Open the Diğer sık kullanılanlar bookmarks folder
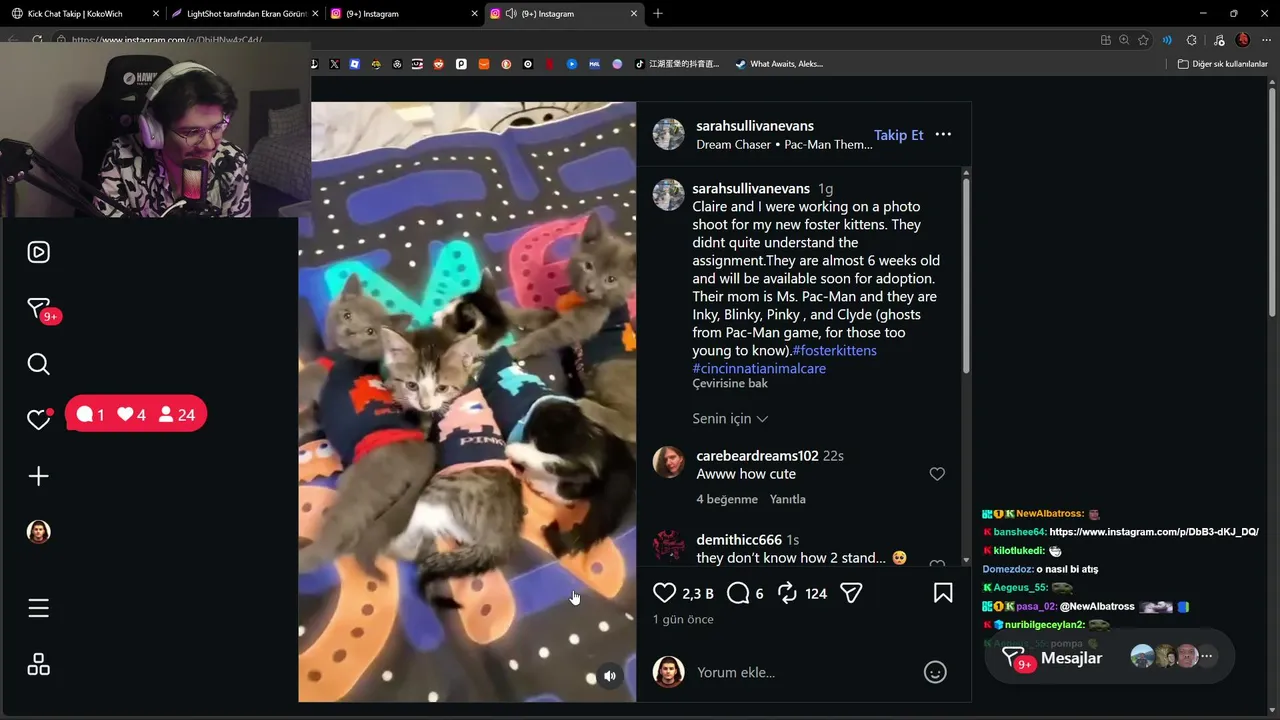The height and width of the screenshot is (720, 1280). (x=1223, y=64)
